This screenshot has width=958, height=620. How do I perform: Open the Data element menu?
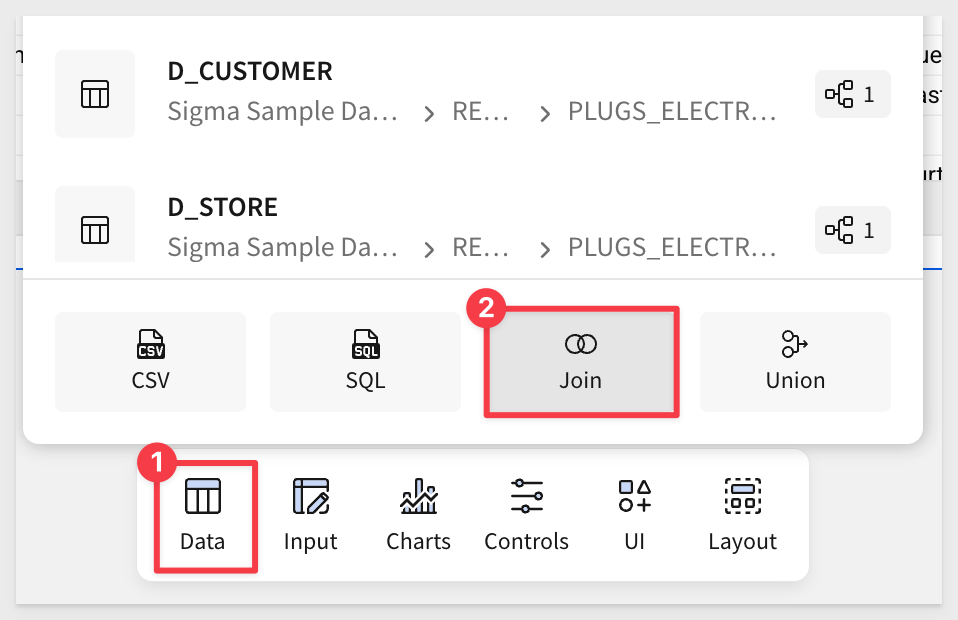[x=203, y=515]
